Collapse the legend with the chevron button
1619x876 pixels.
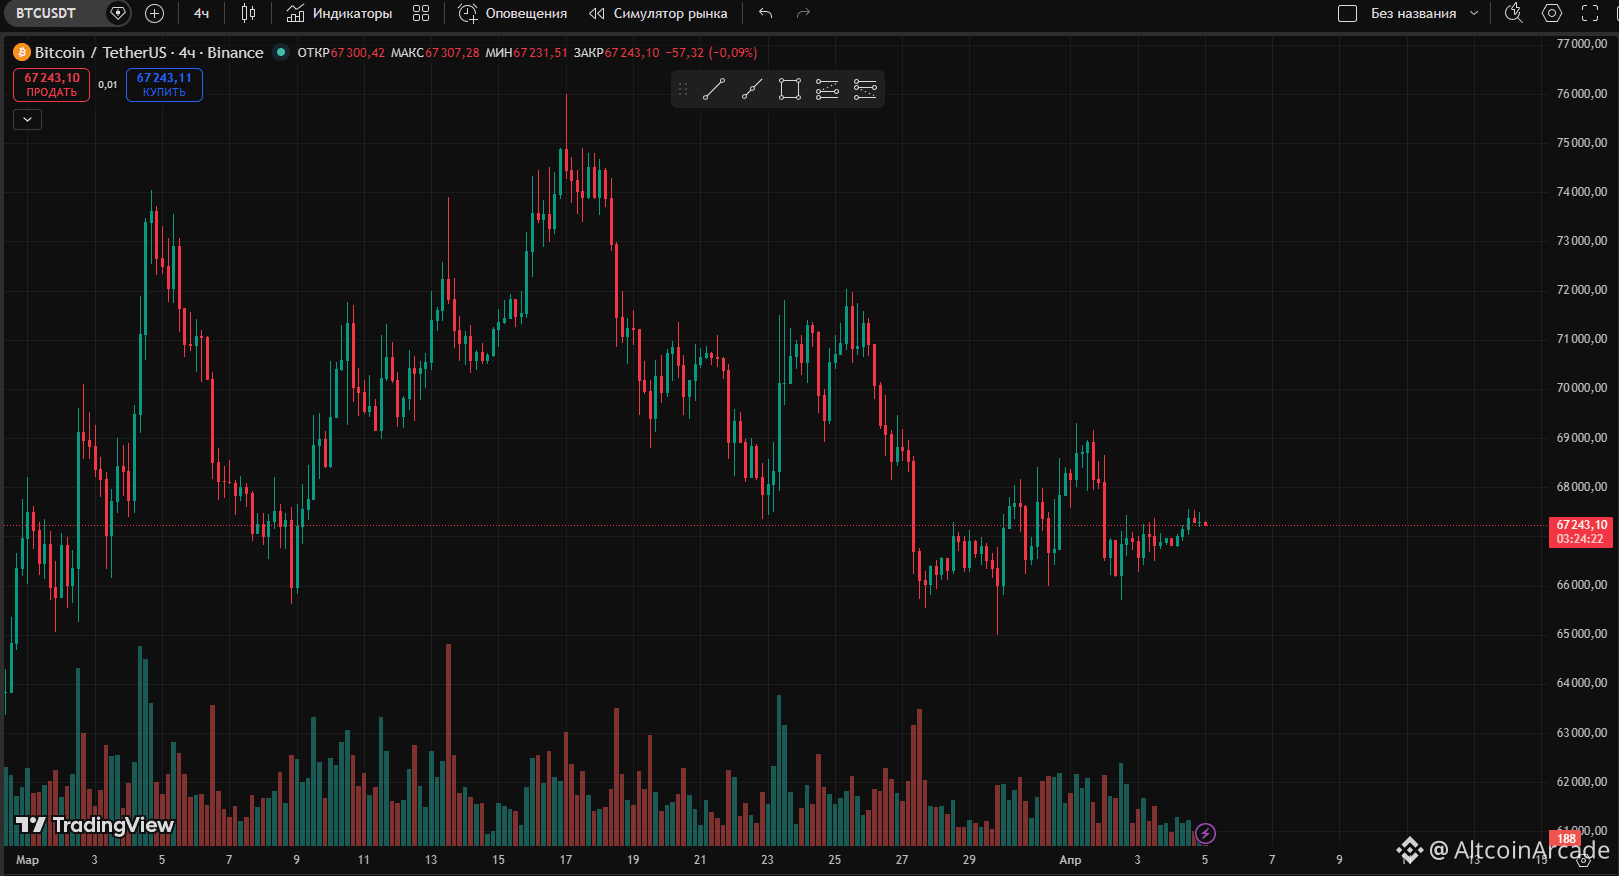27,119
